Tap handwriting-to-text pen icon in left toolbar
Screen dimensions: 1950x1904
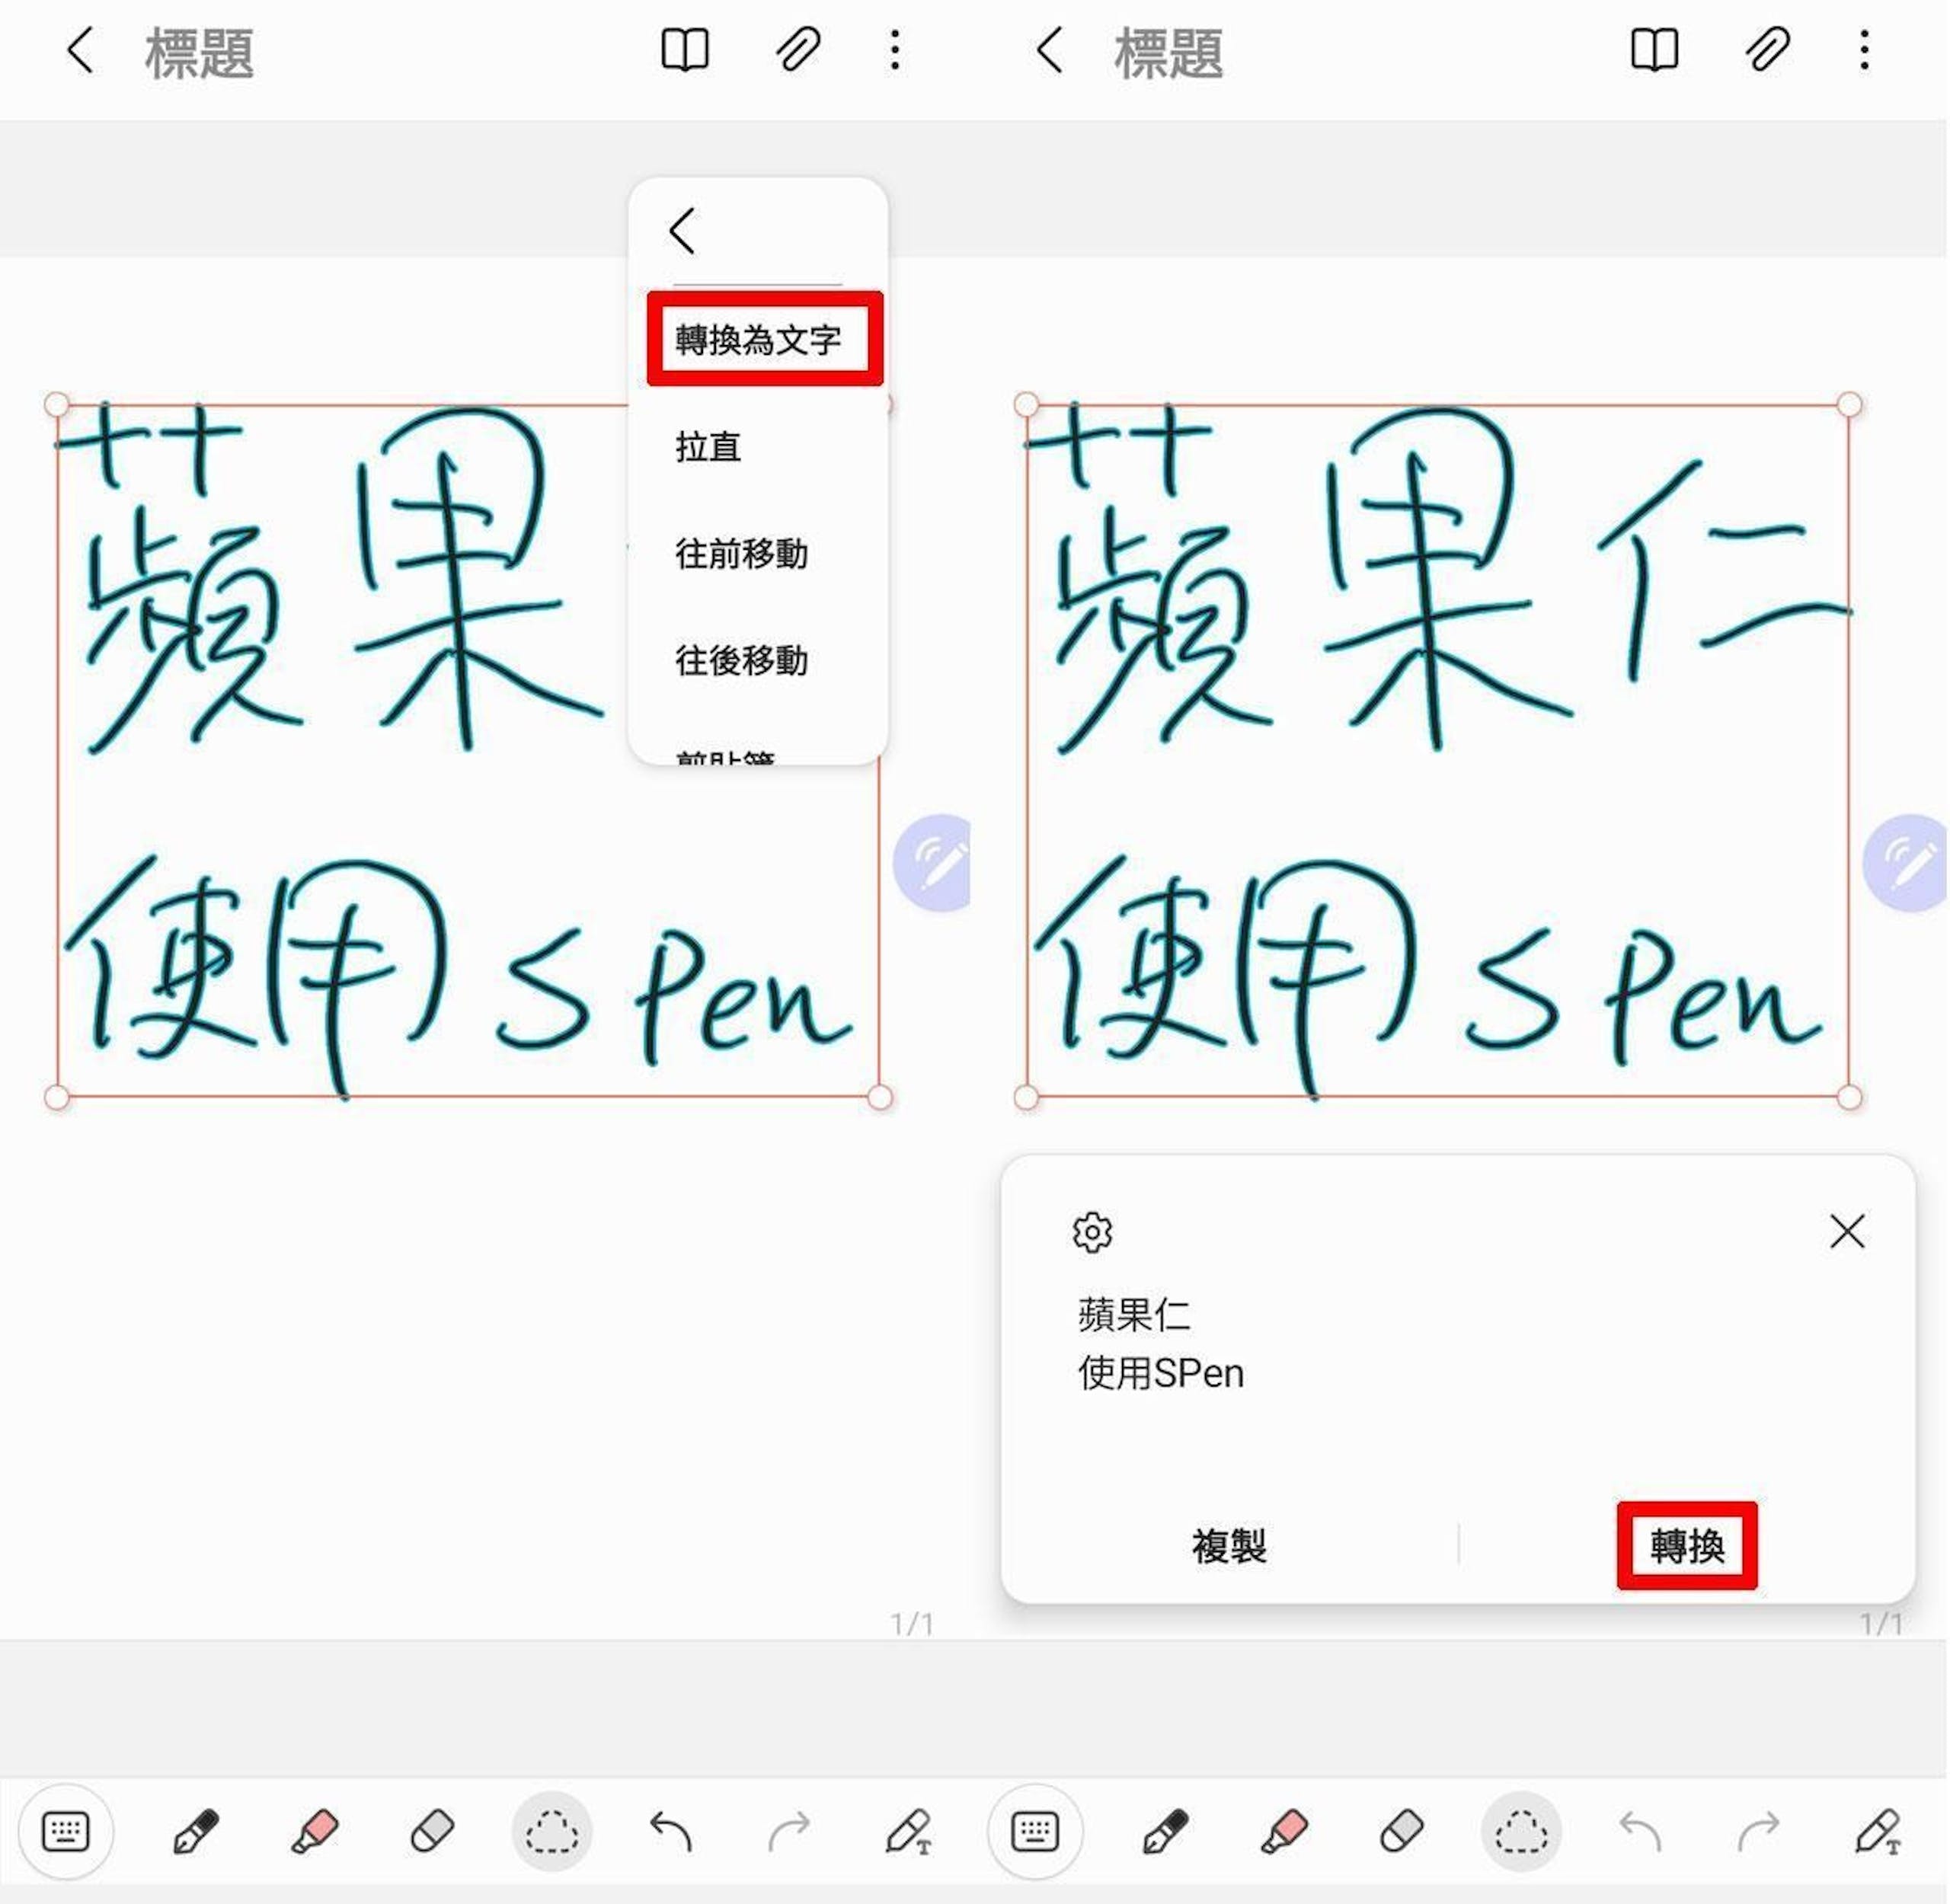coord(909,1832)
